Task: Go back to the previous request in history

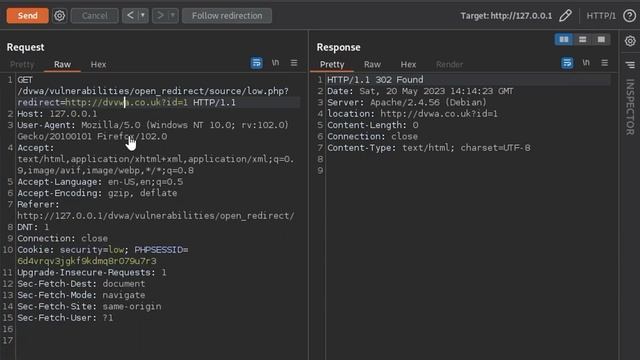Action: pyautogui.click(x=130, y=16)
